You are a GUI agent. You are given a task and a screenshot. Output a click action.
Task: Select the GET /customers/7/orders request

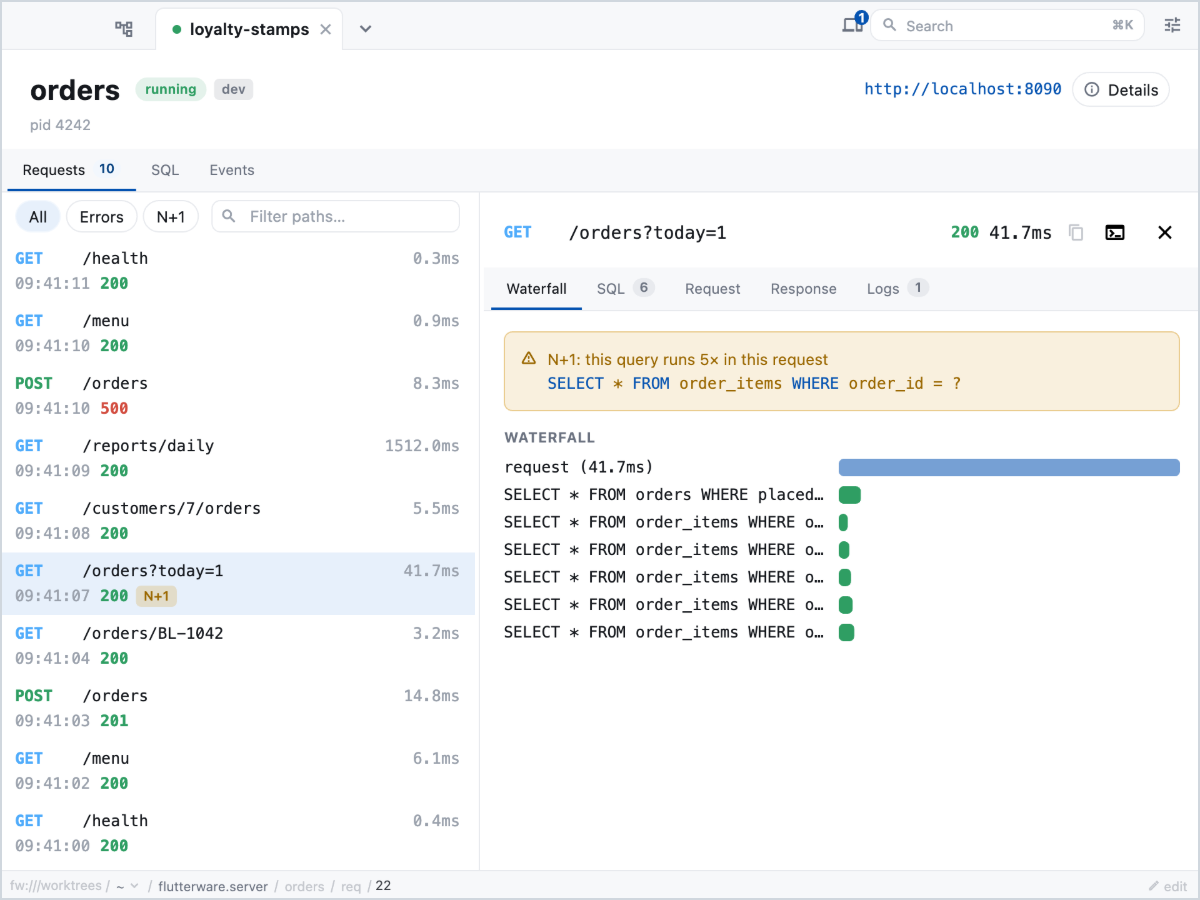[238, 521]
